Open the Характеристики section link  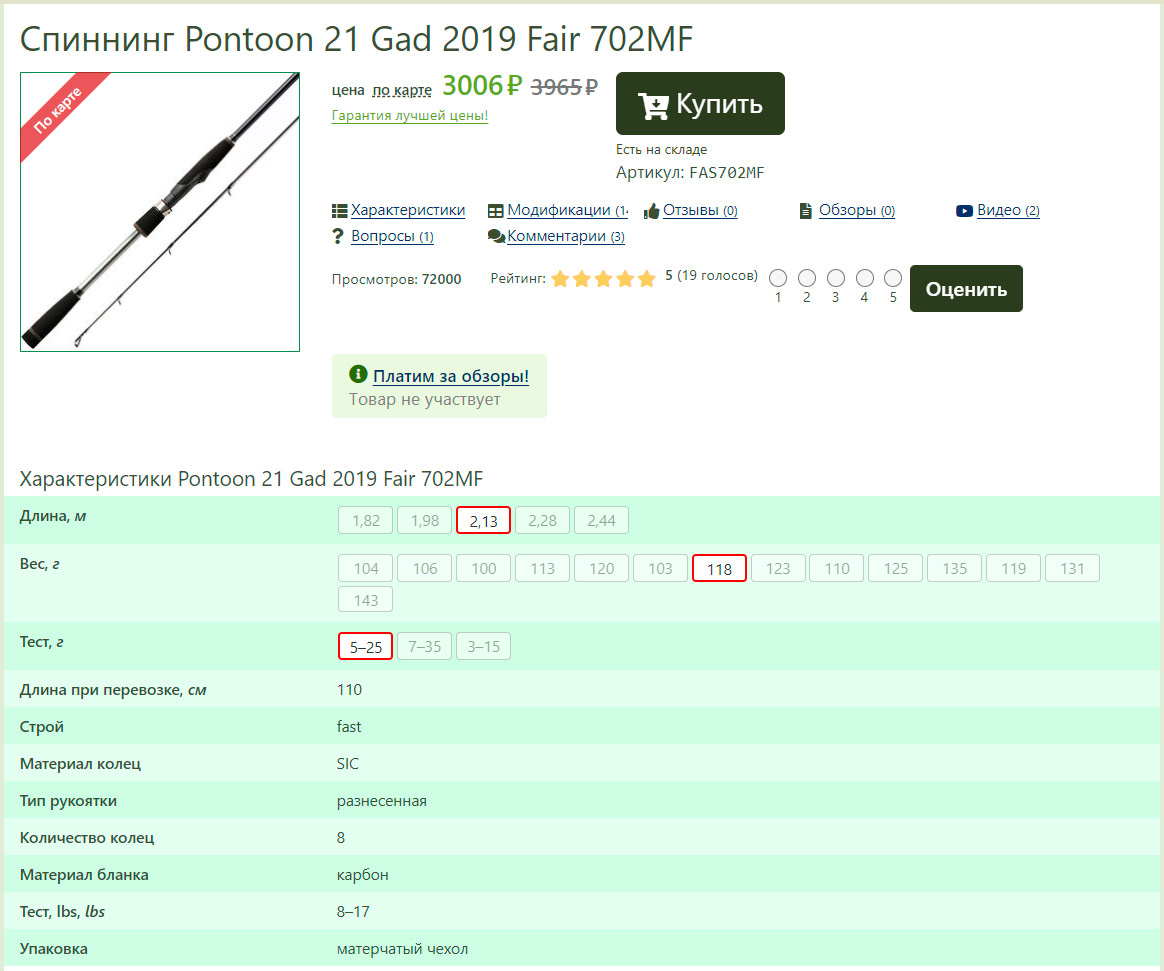(408, 210)
